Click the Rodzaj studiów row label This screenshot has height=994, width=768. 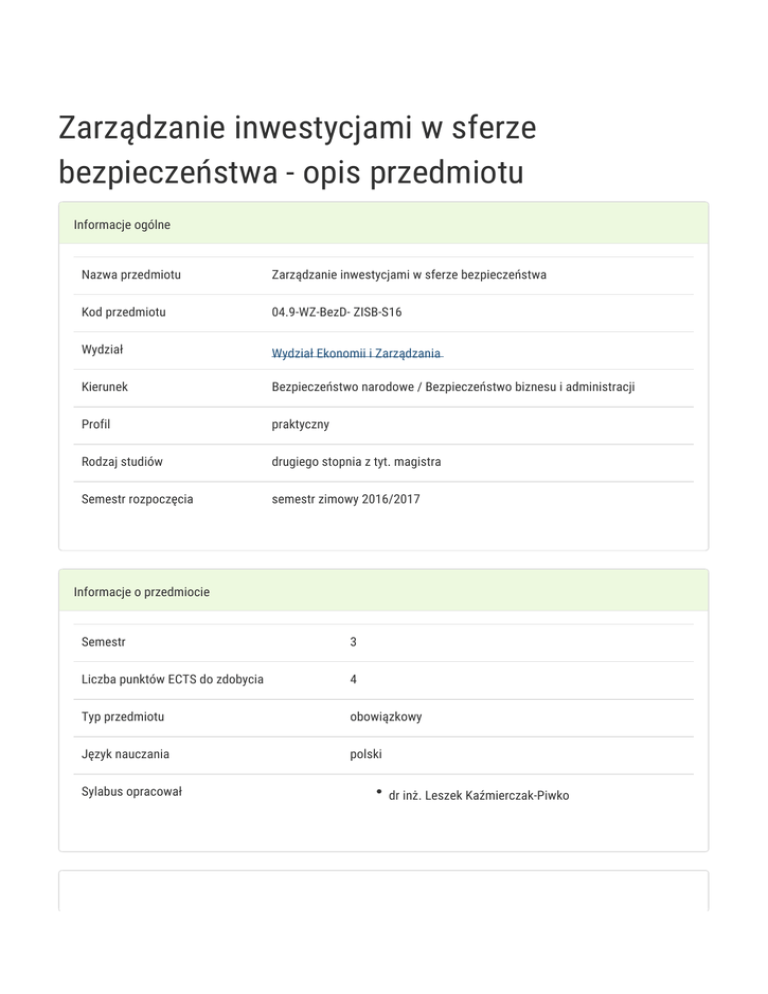point(122,462)
